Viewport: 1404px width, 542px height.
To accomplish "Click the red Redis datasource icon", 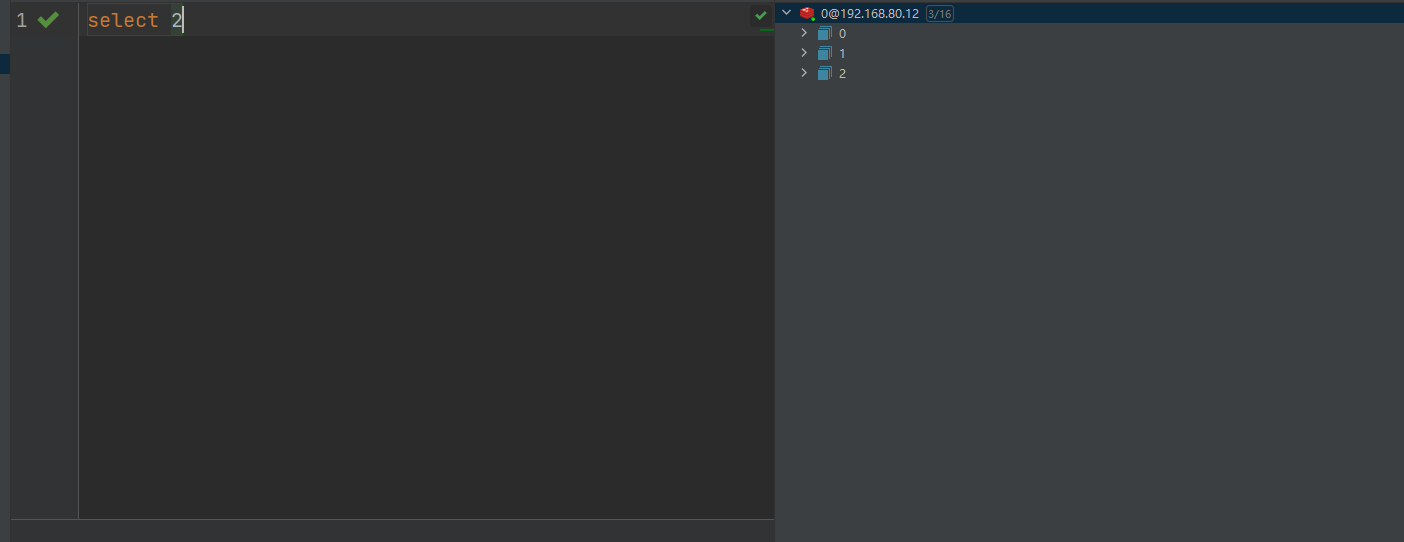I will coord(807,13).
